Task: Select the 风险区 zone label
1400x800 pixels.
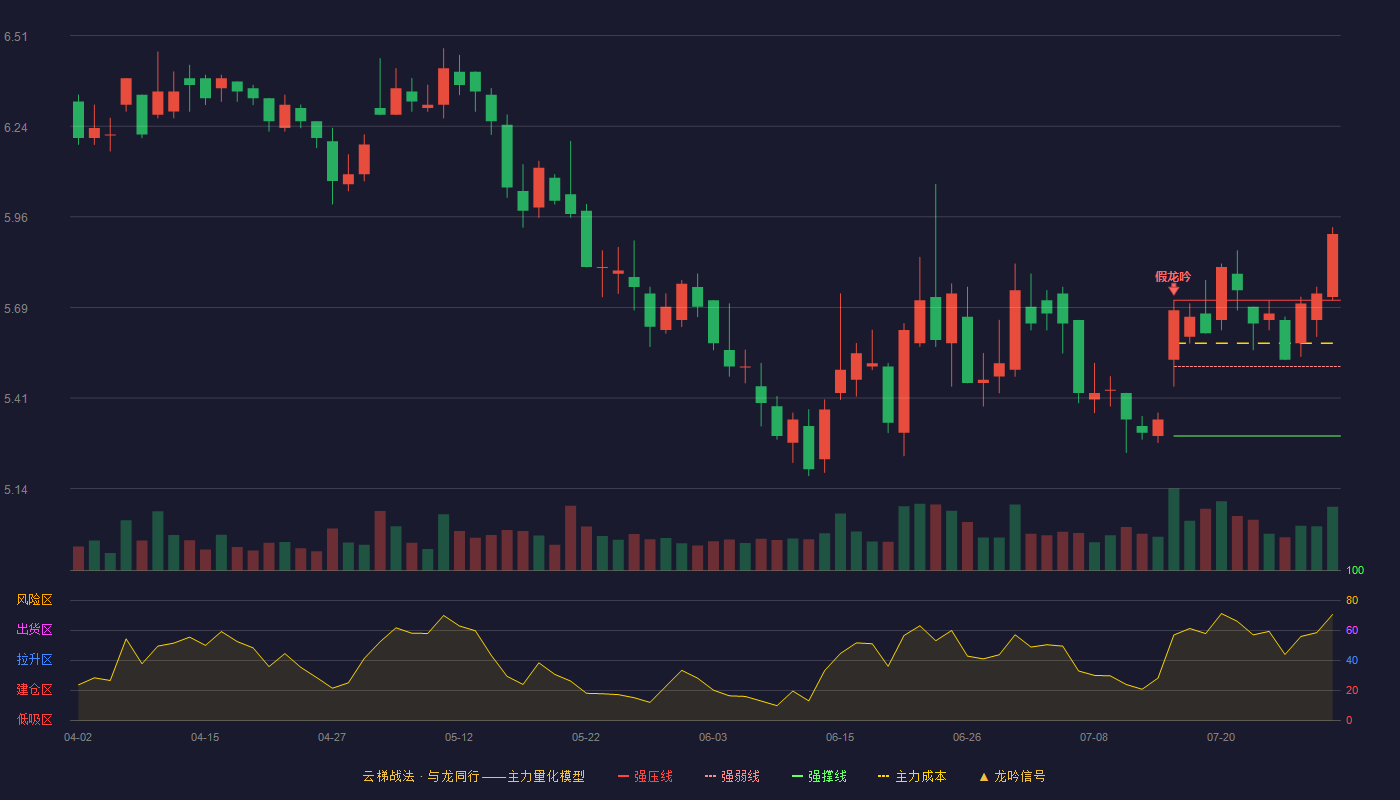Action: tap(34, 600)
